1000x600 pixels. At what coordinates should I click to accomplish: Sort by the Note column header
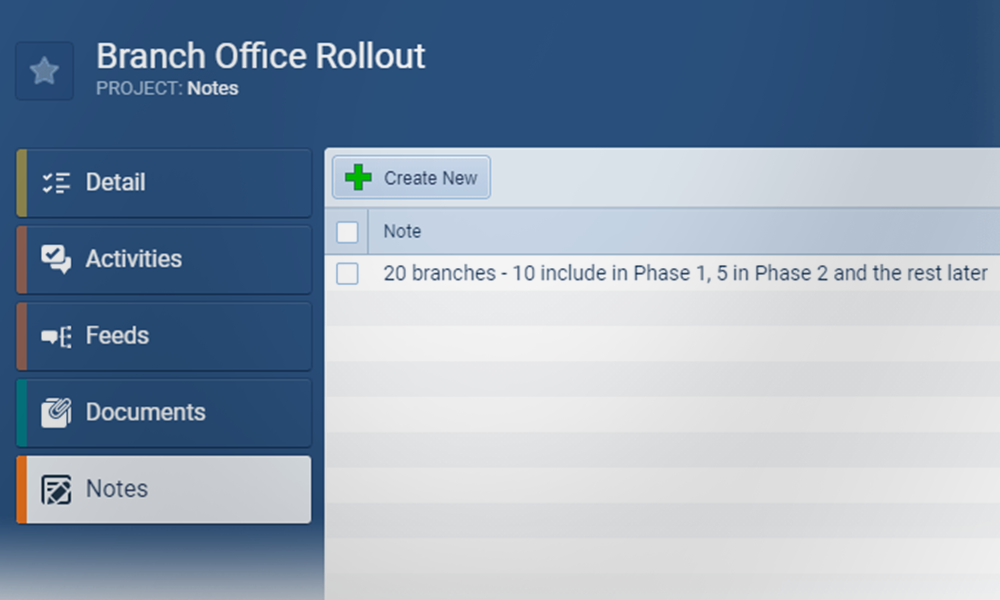pyautogui.click(x=402, y=231)
